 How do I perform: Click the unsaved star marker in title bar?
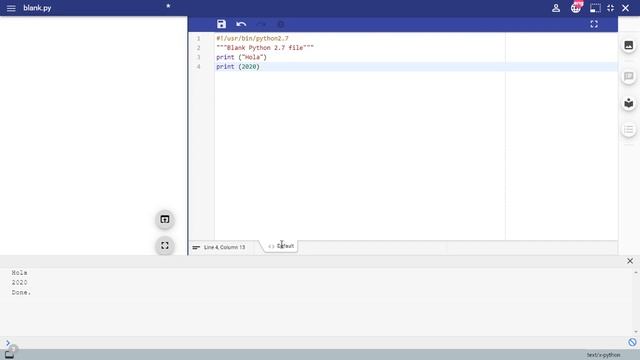(168, 6)
